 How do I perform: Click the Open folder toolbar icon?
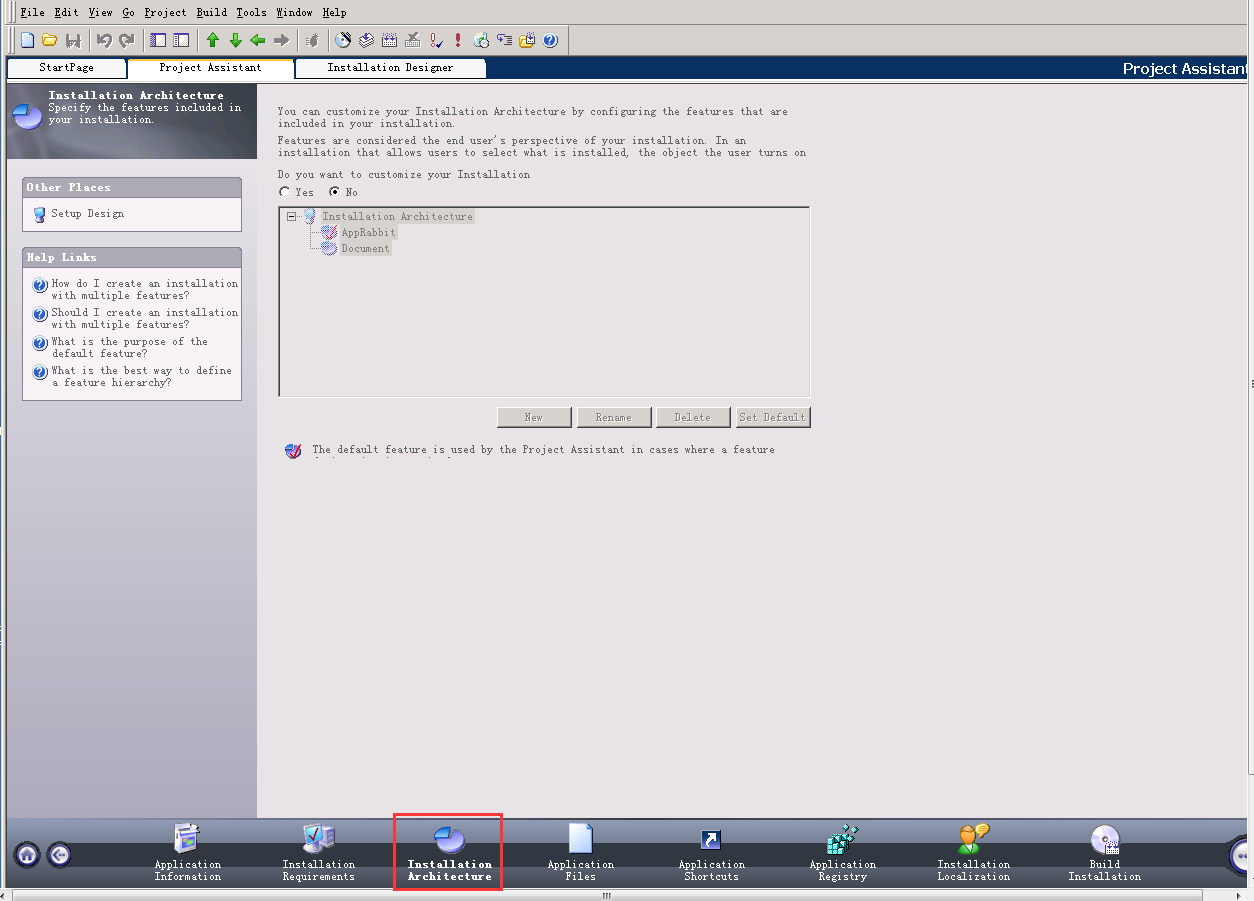pos(49,41)
